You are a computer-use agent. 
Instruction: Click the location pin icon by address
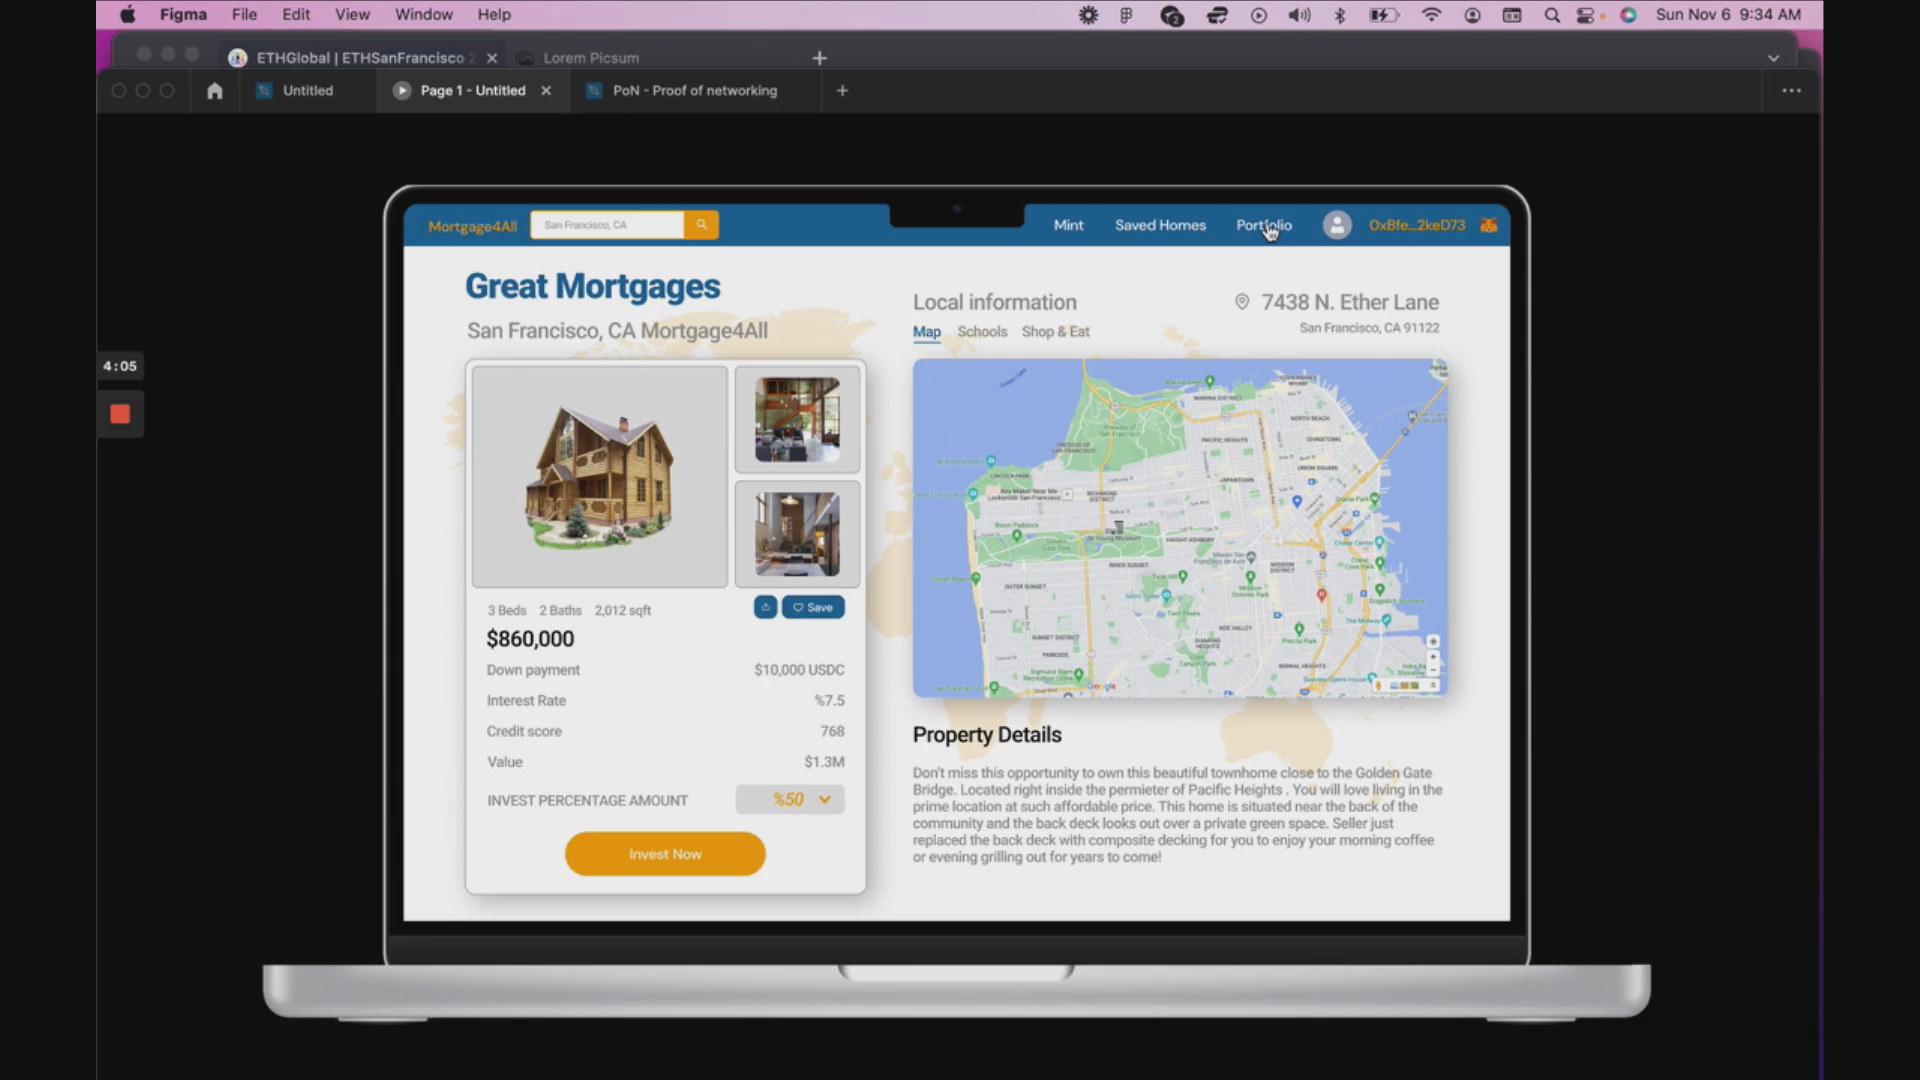click(x=1241, y=302)
